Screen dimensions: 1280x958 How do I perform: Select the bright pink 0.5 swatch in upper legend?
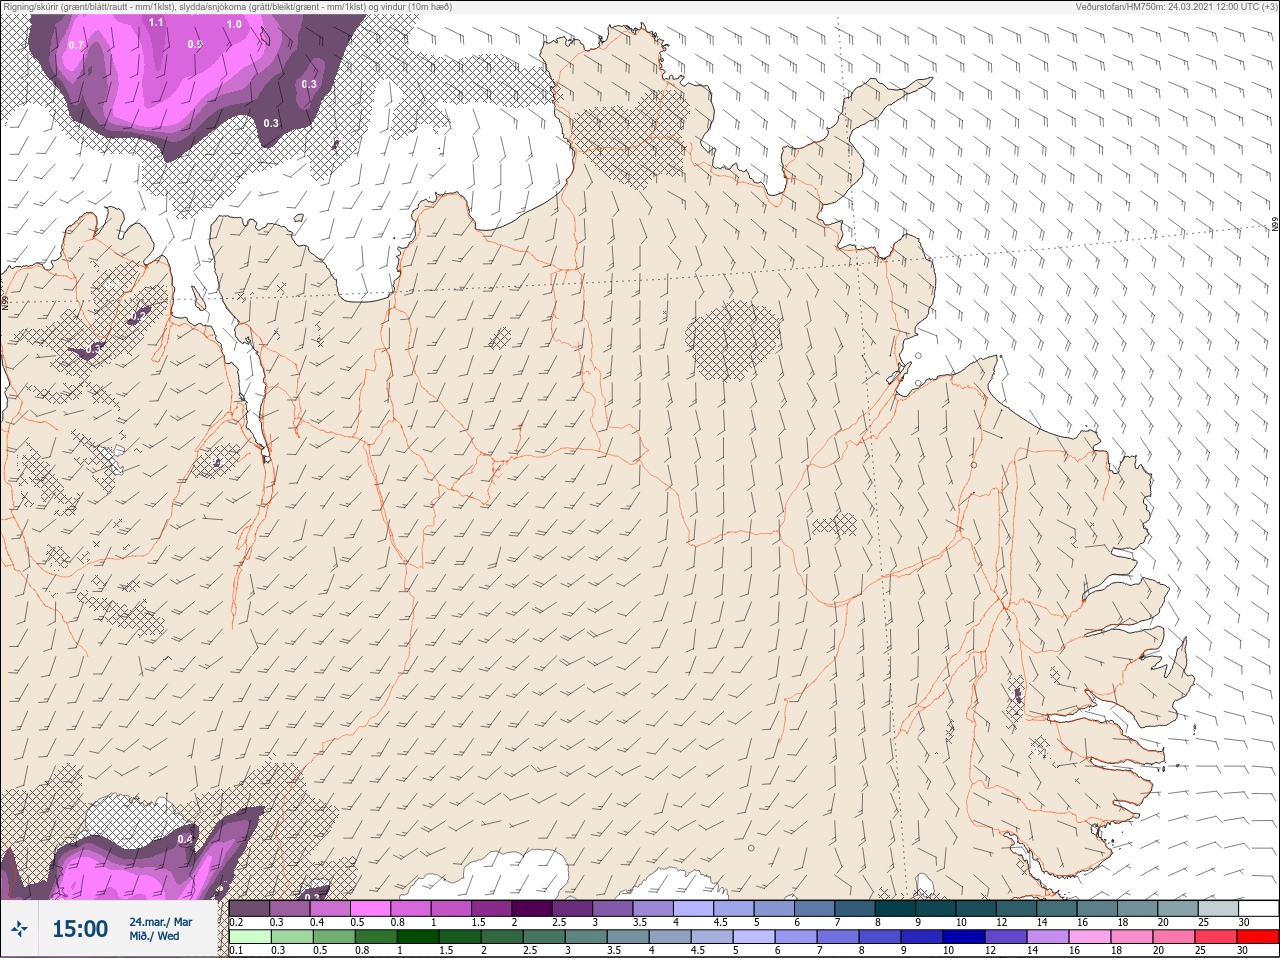coord(370,908)
